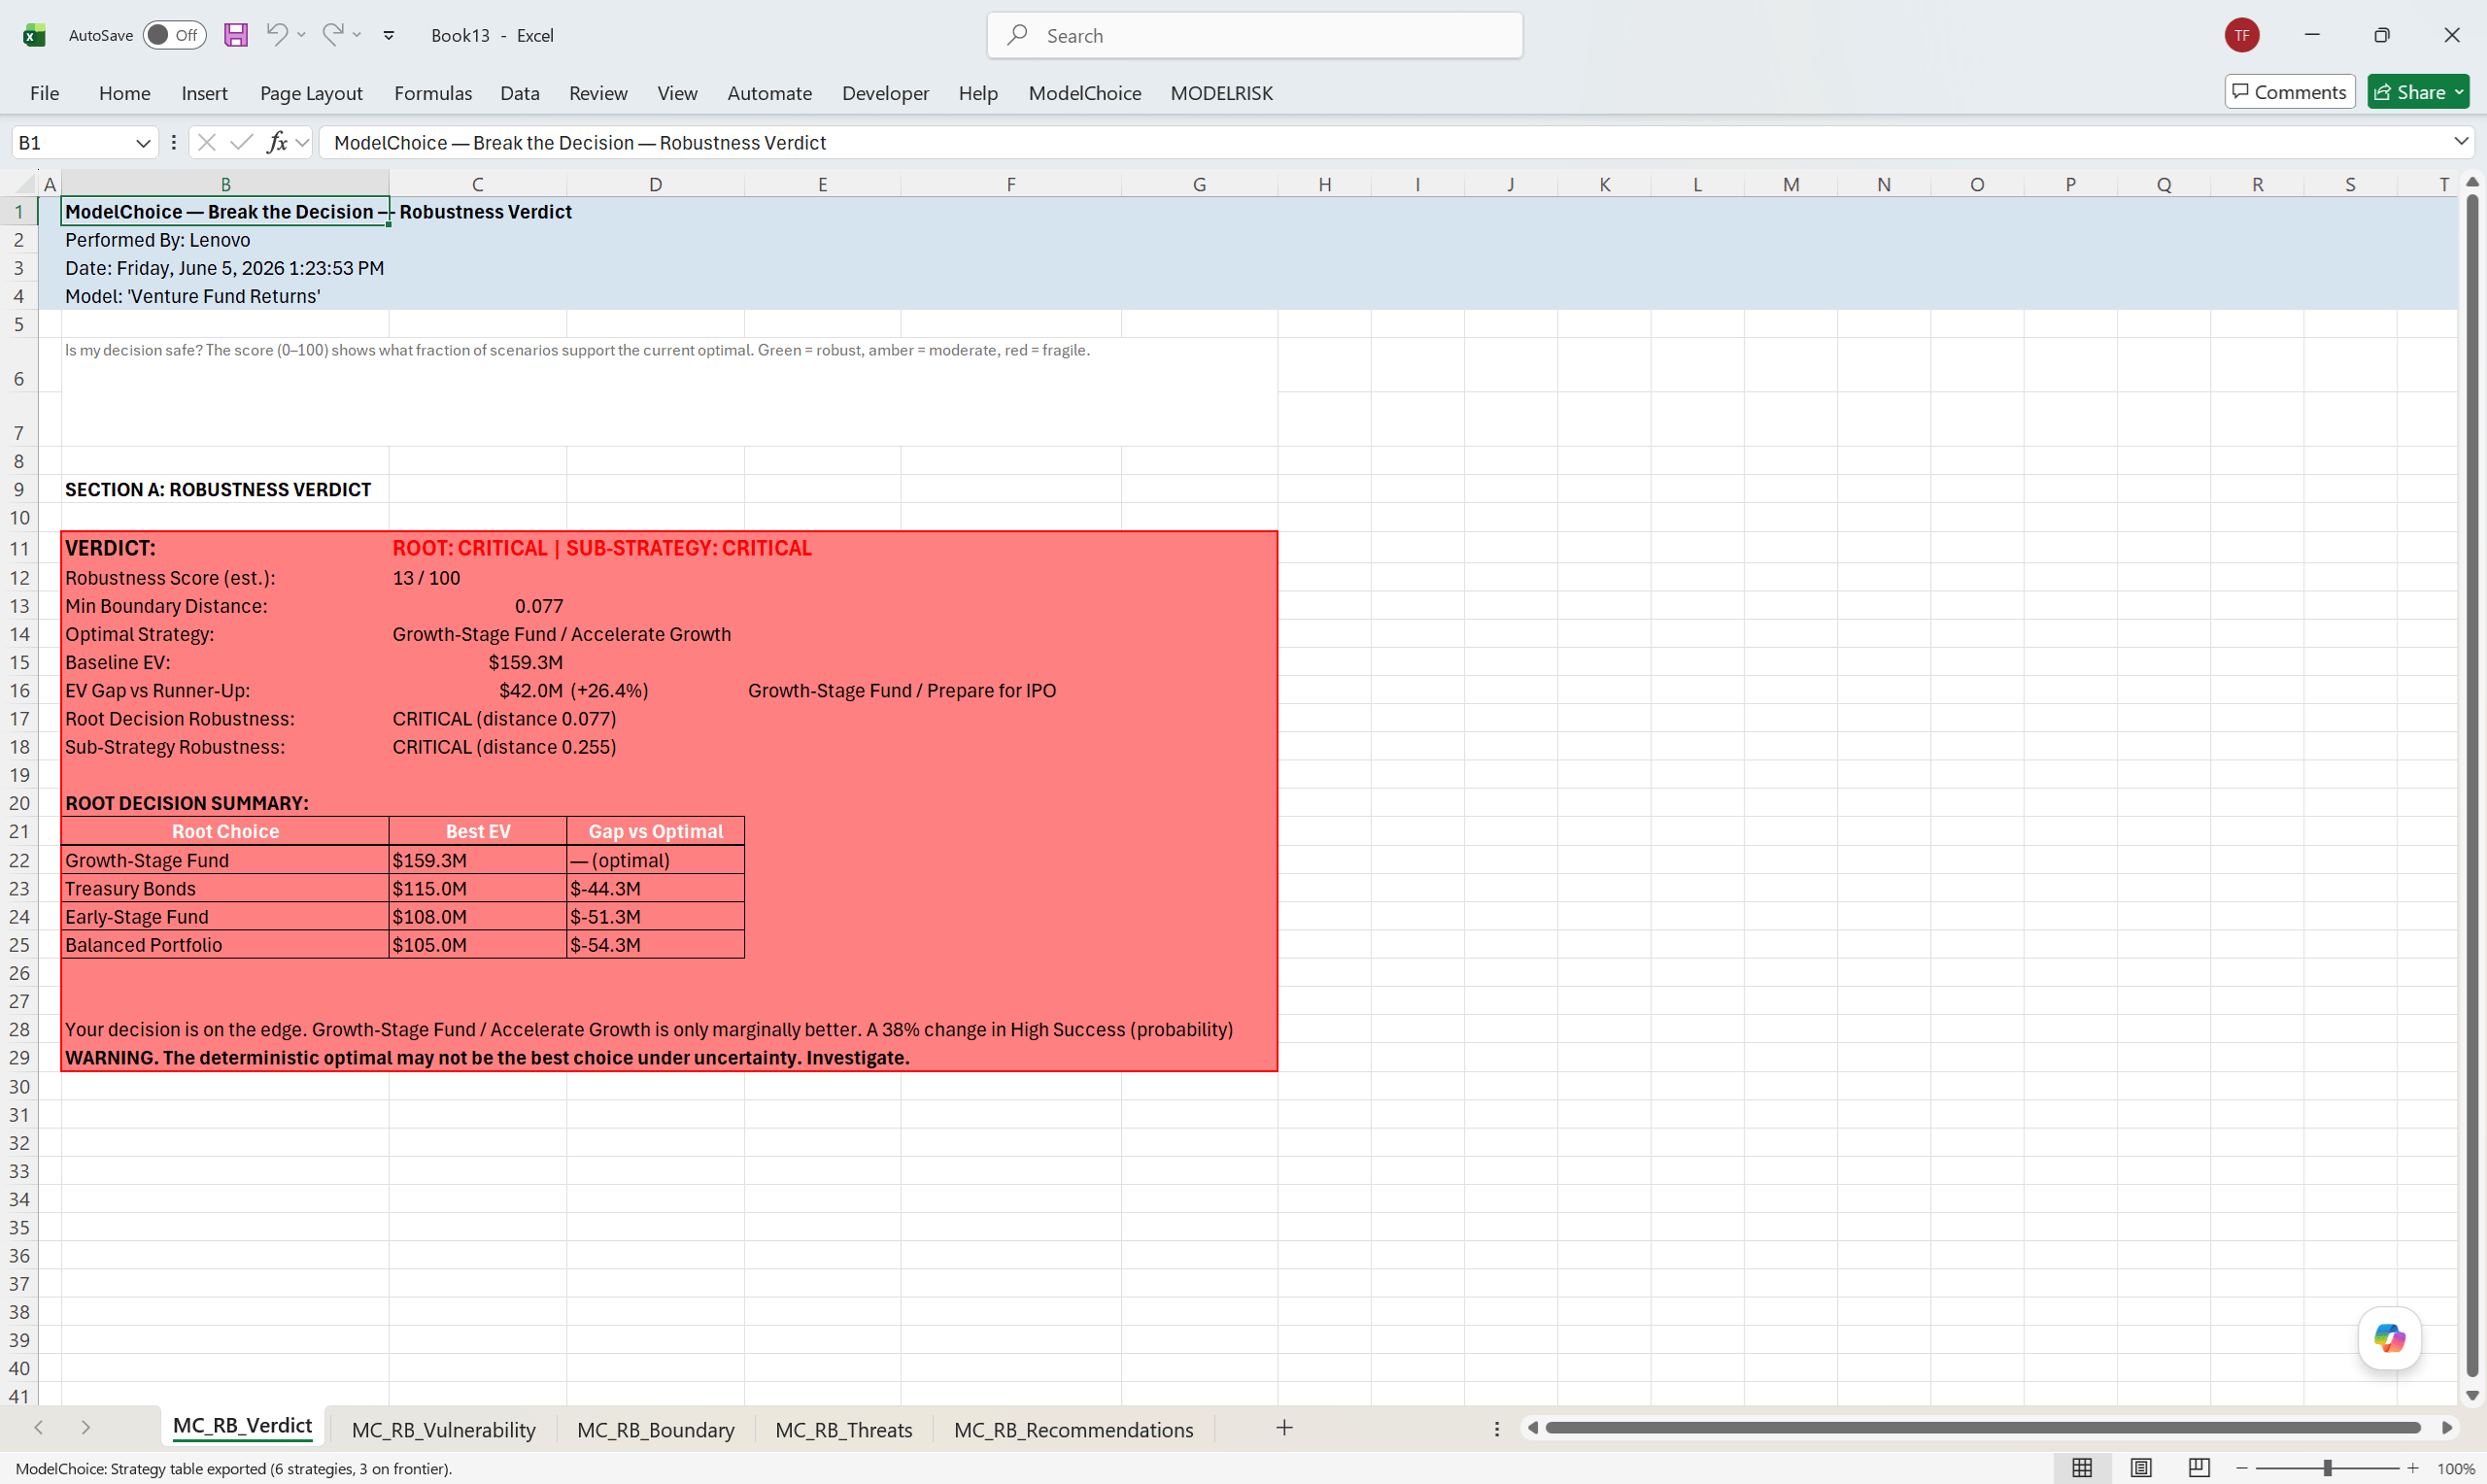Open Customize Quick Access Toolbar dropdown
This screenshot has width=2487, height=1484.
[389, 35]
